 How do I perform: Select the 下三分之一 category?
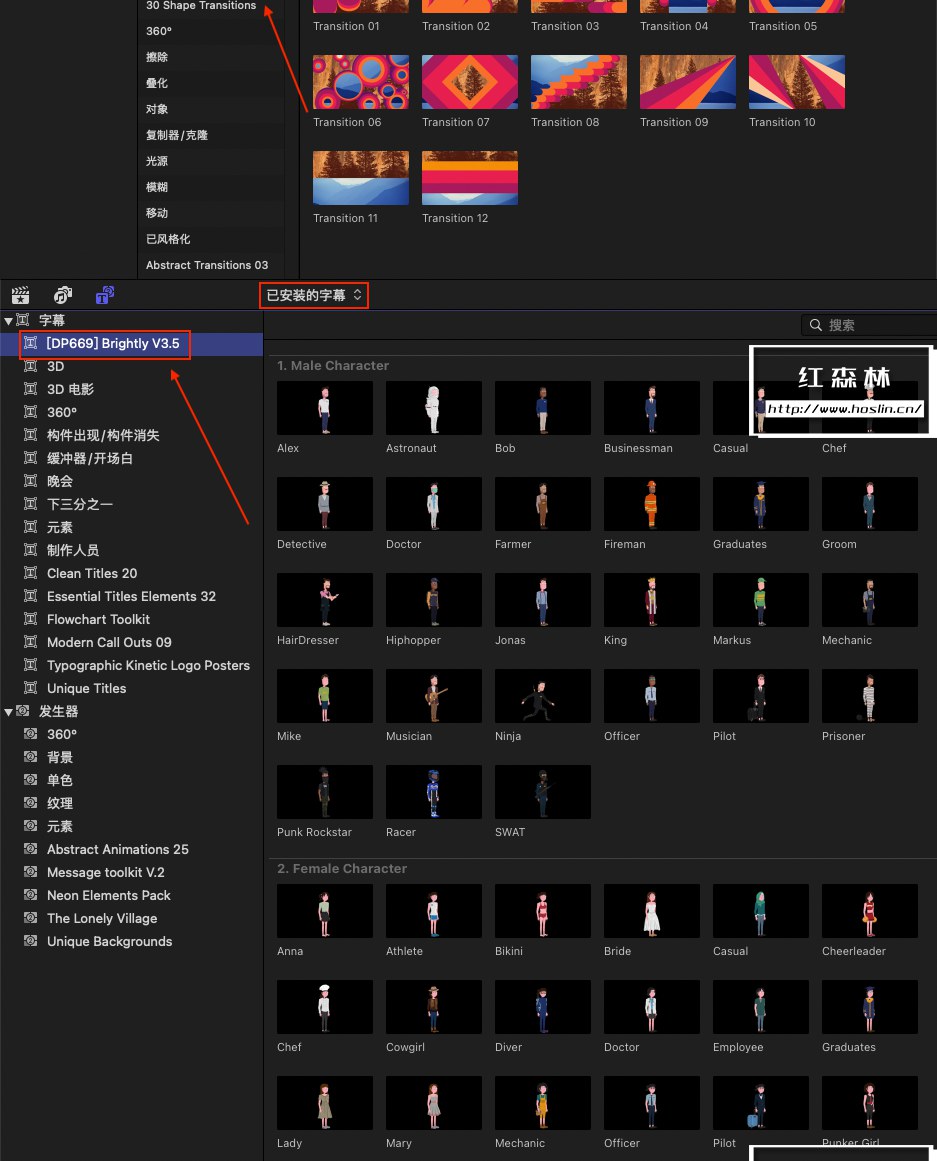click(x=131, y=504)
